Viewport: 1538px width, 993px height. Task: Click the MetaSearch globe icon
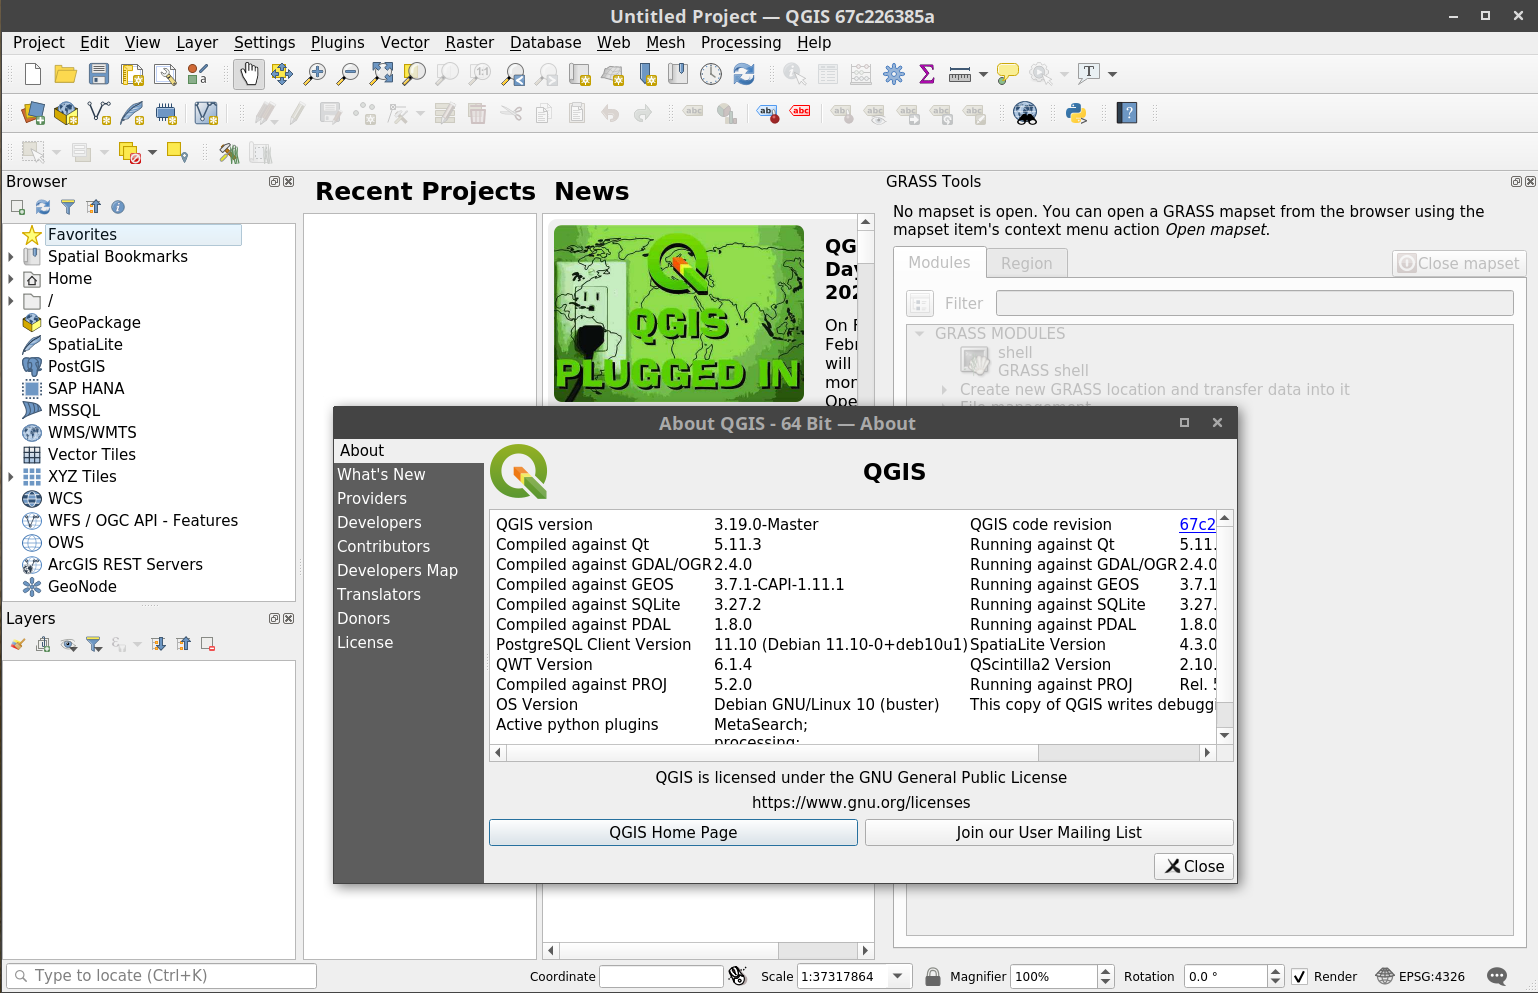coord(1025,113)
